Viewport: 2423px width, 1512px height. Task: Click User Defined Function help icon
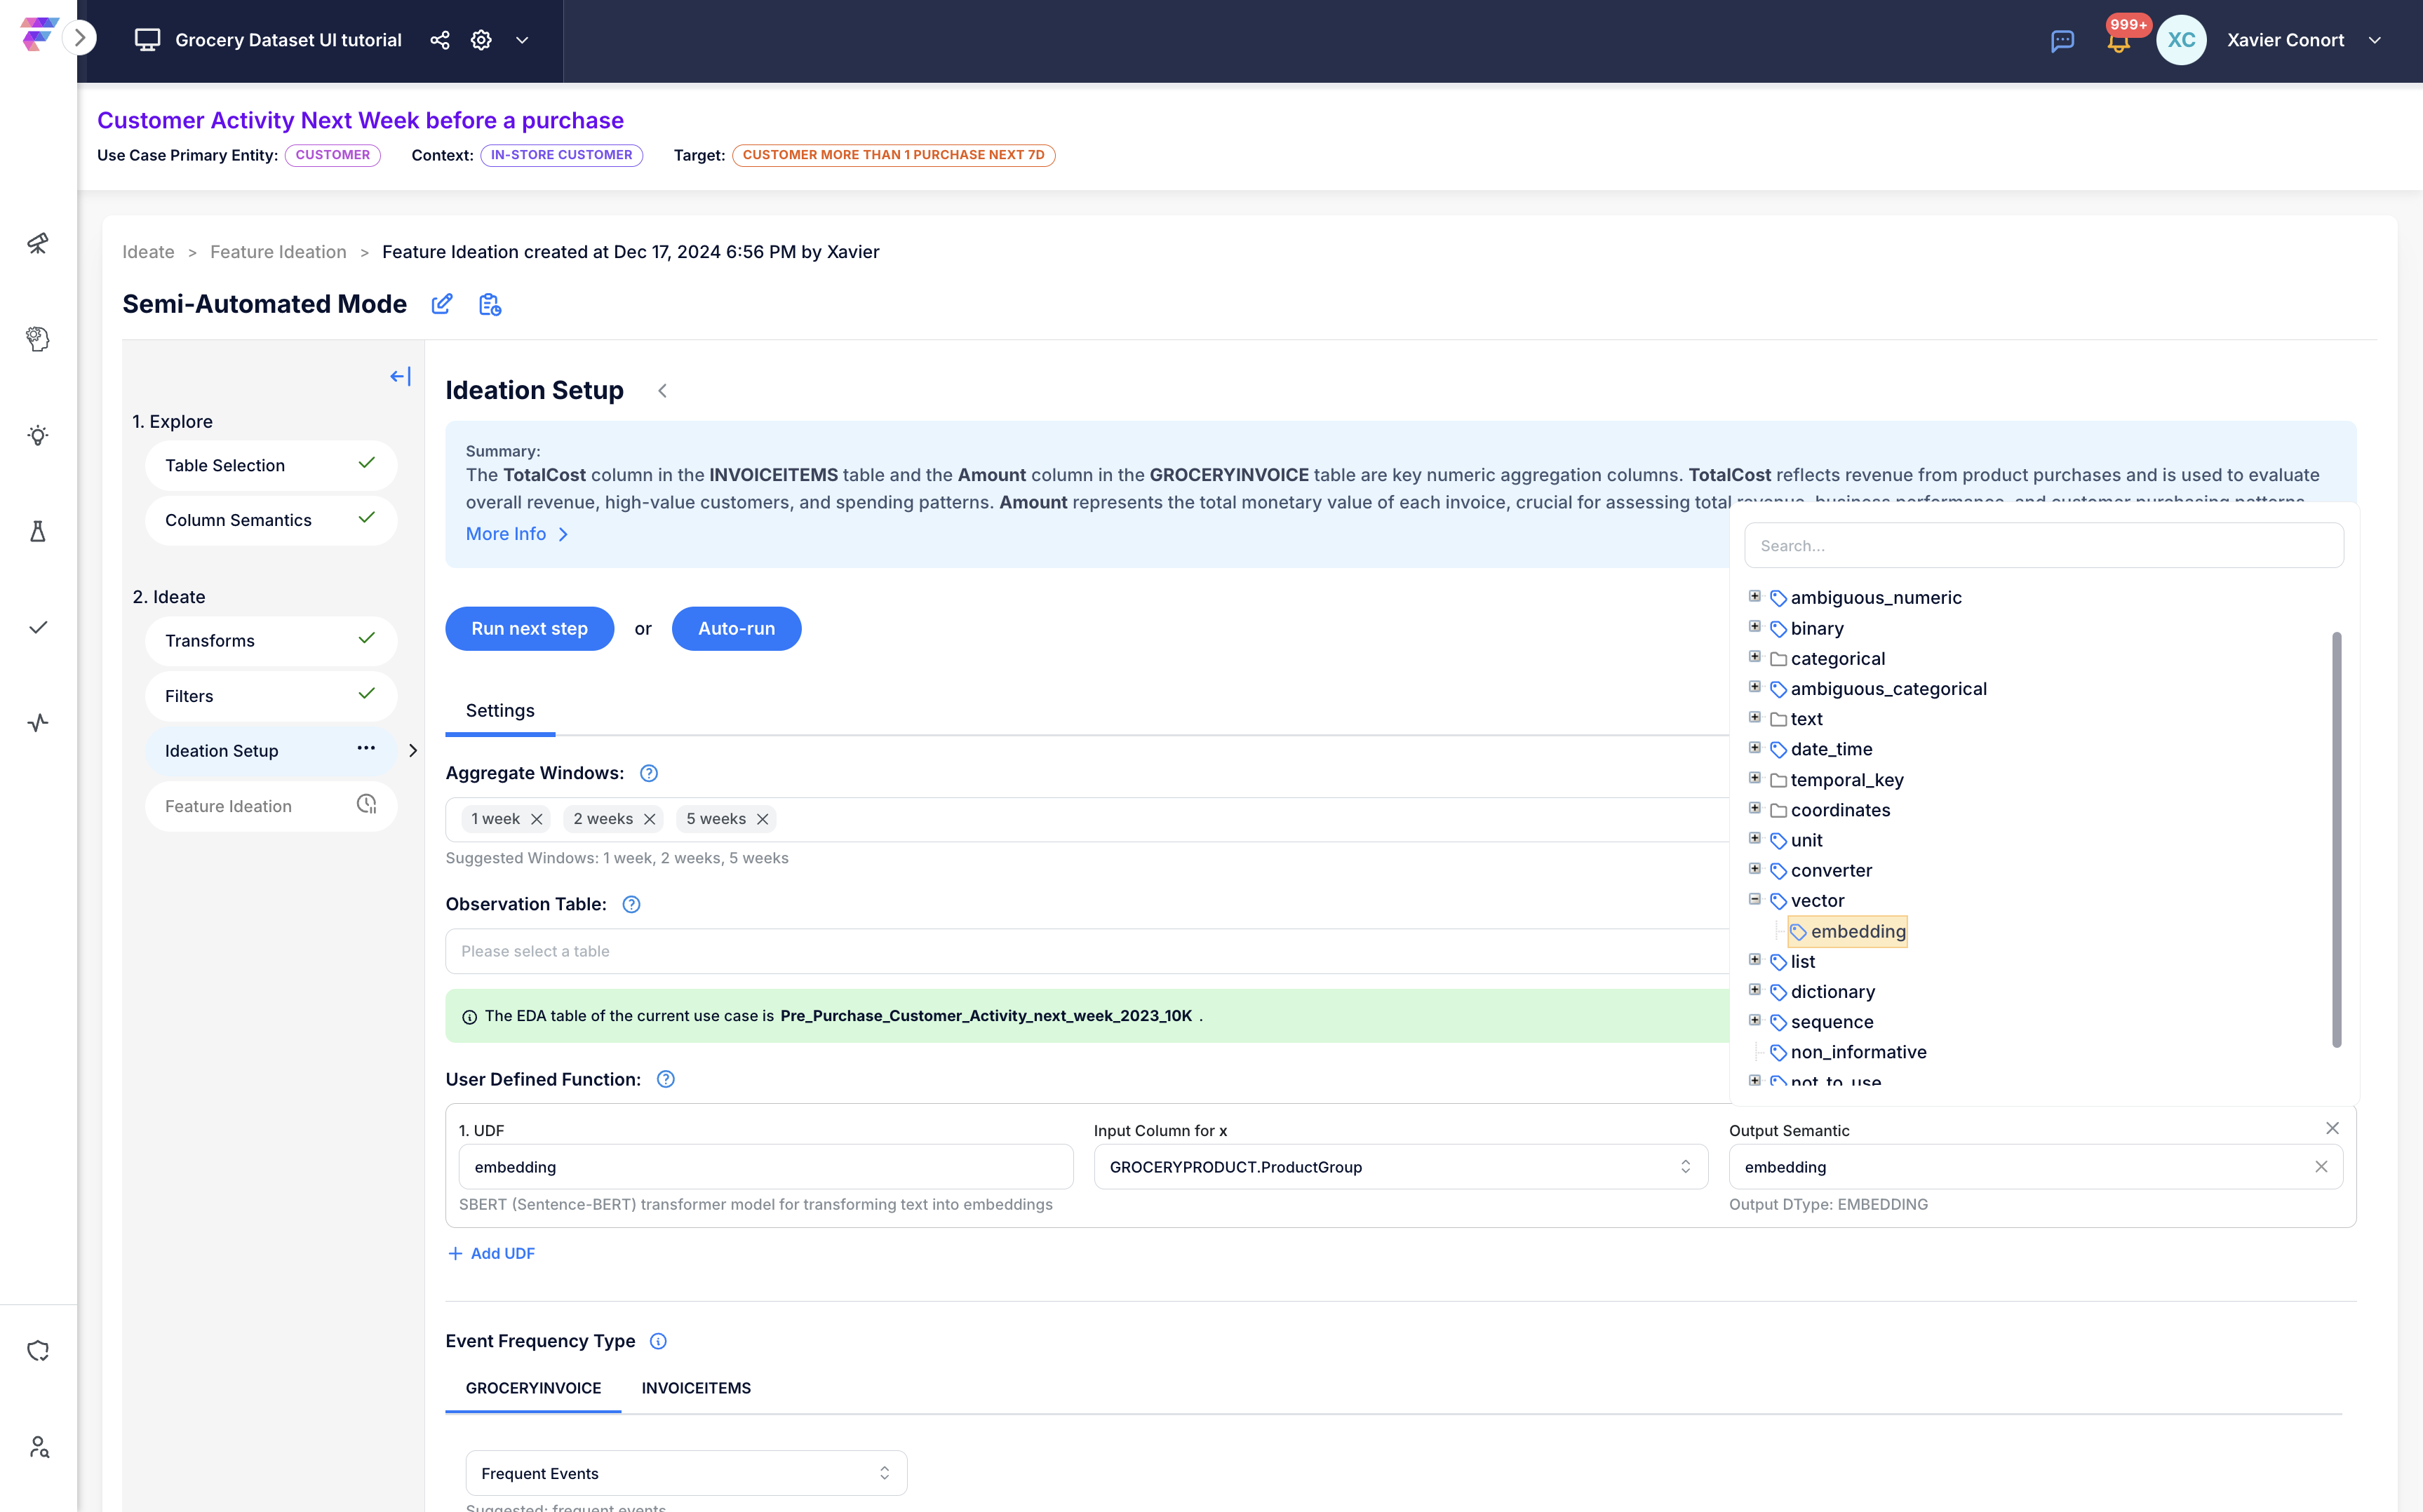tap(666, 1079)
